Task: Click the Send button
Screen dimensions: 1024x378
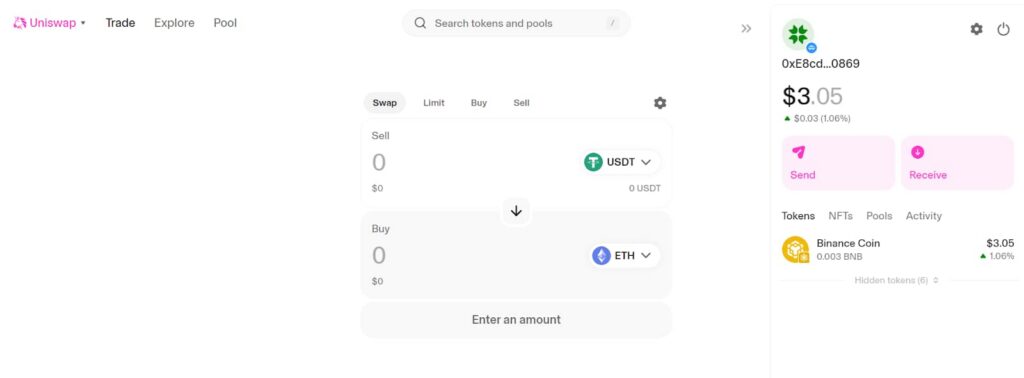Action: (x=838, y=163)
